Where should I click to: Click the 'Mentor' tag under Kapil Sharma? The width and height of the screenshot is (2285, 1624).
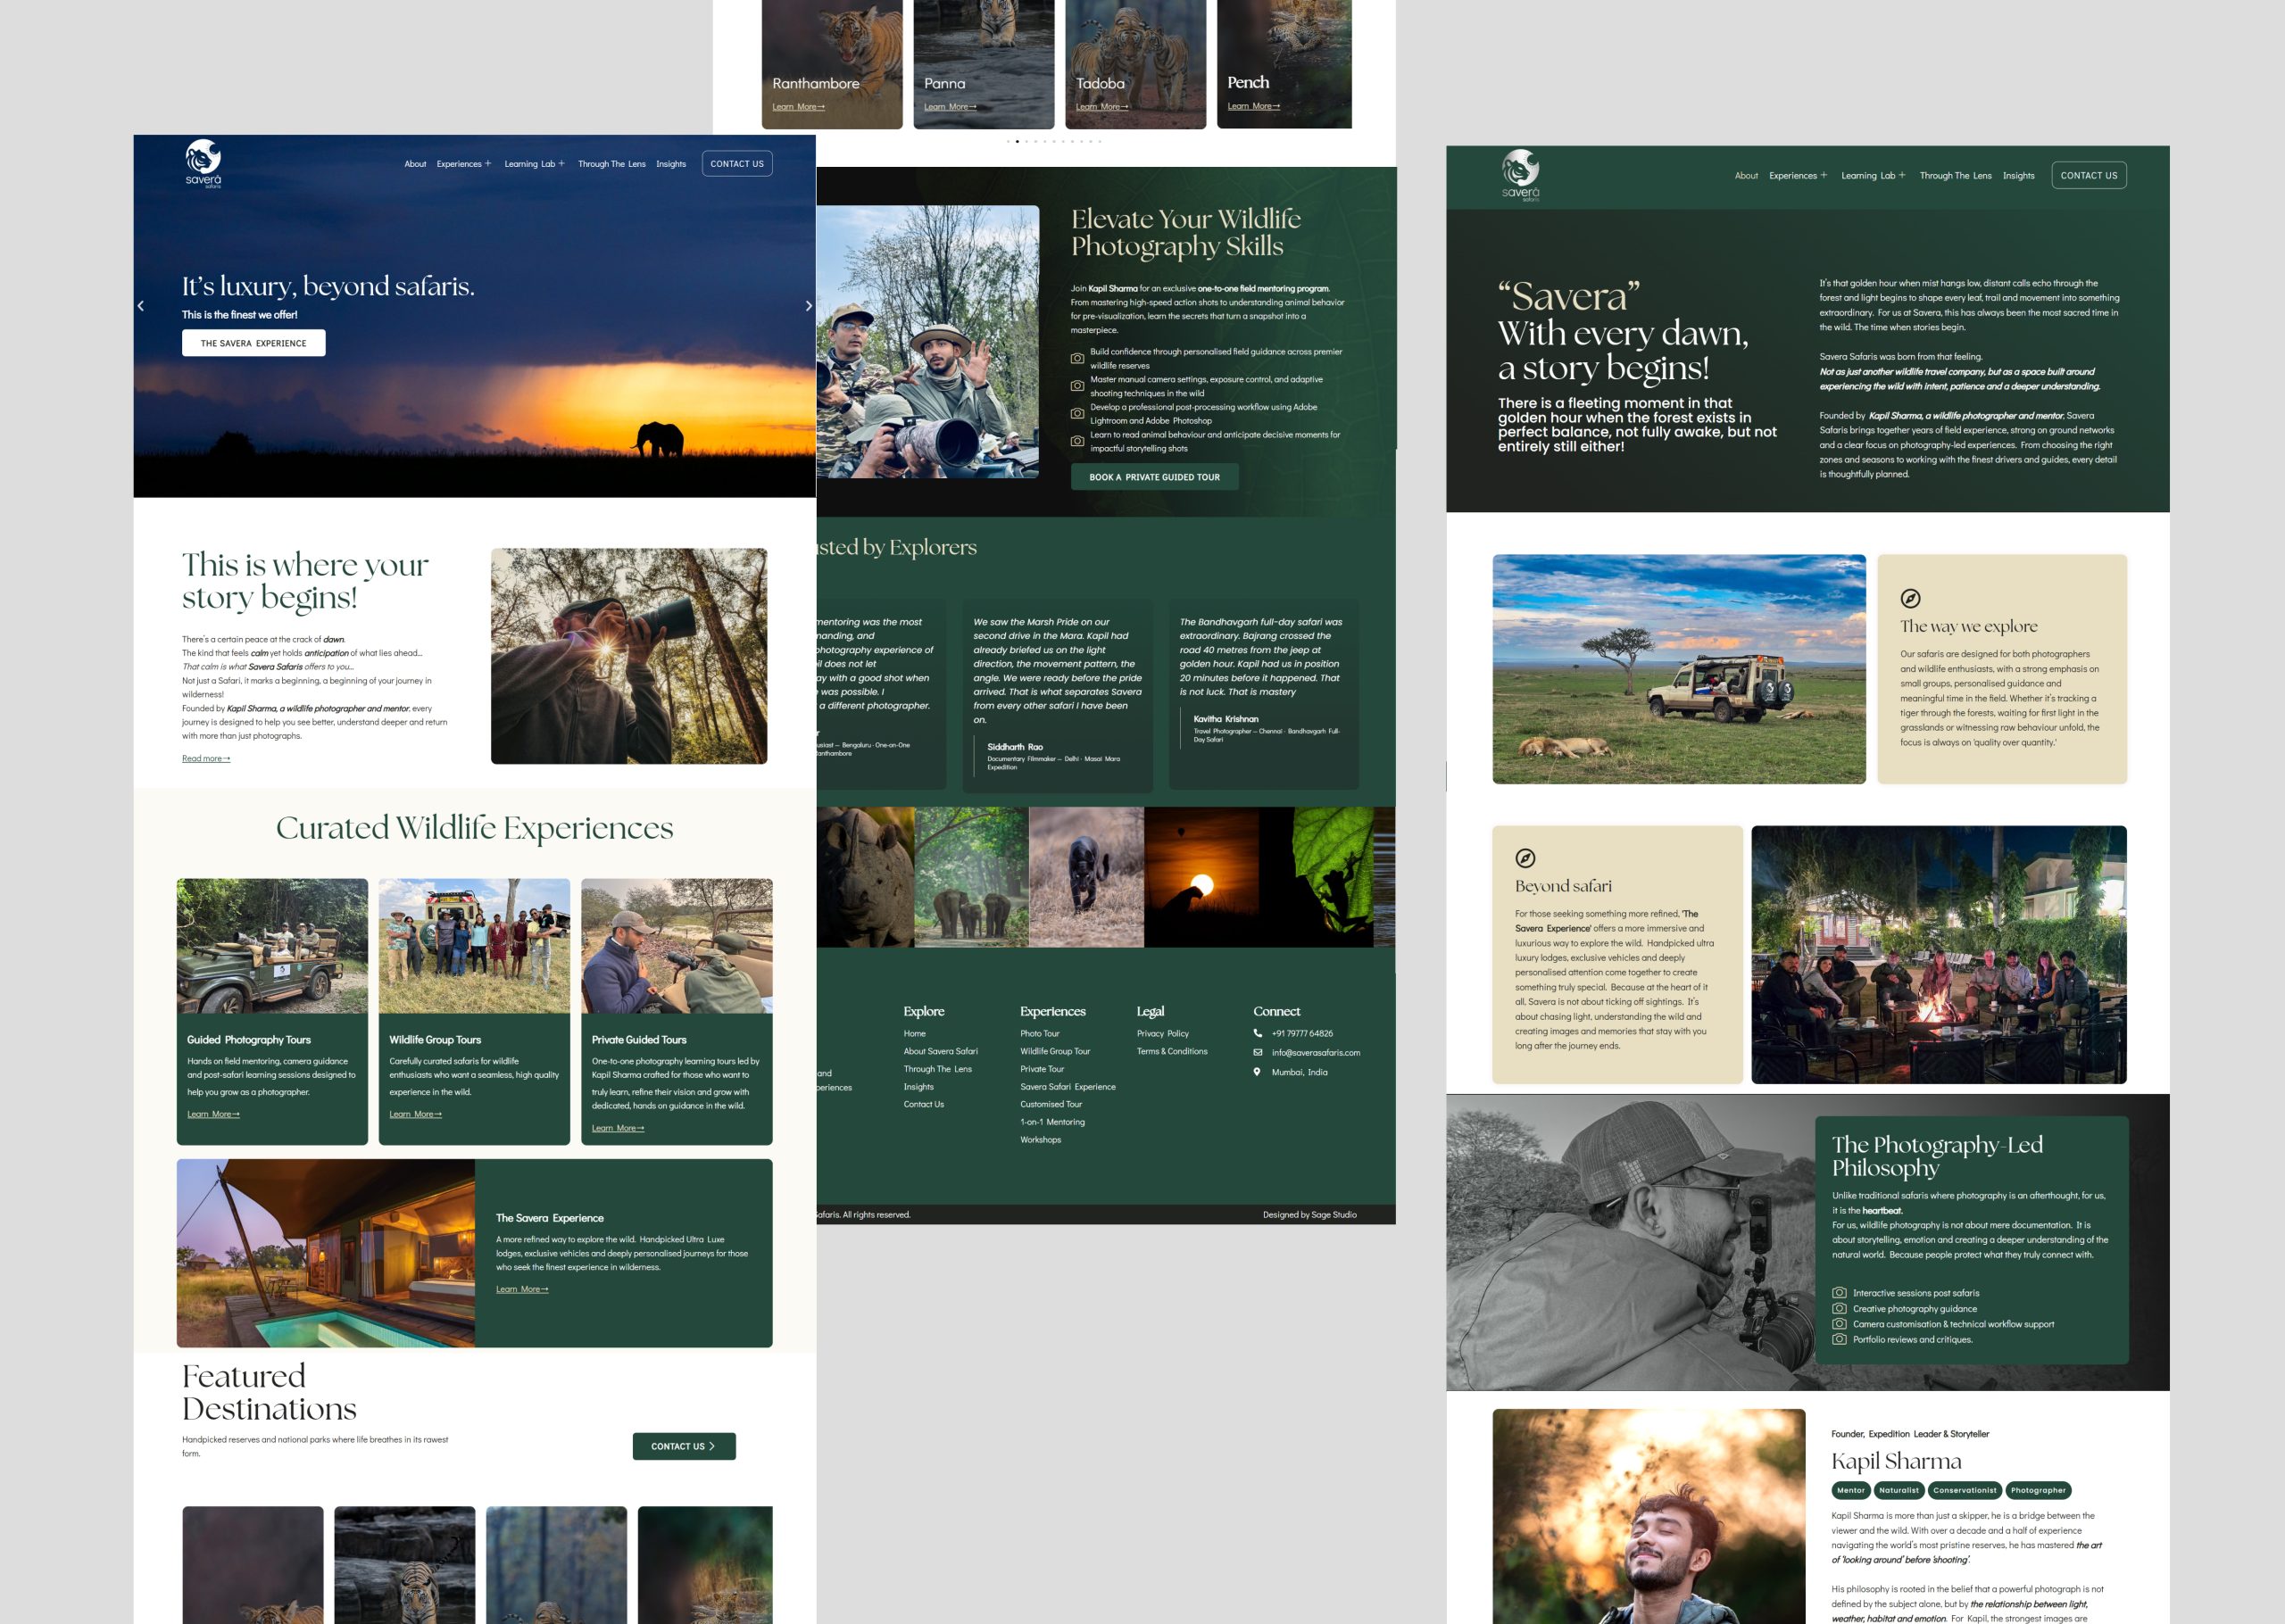[1851, 1490]
